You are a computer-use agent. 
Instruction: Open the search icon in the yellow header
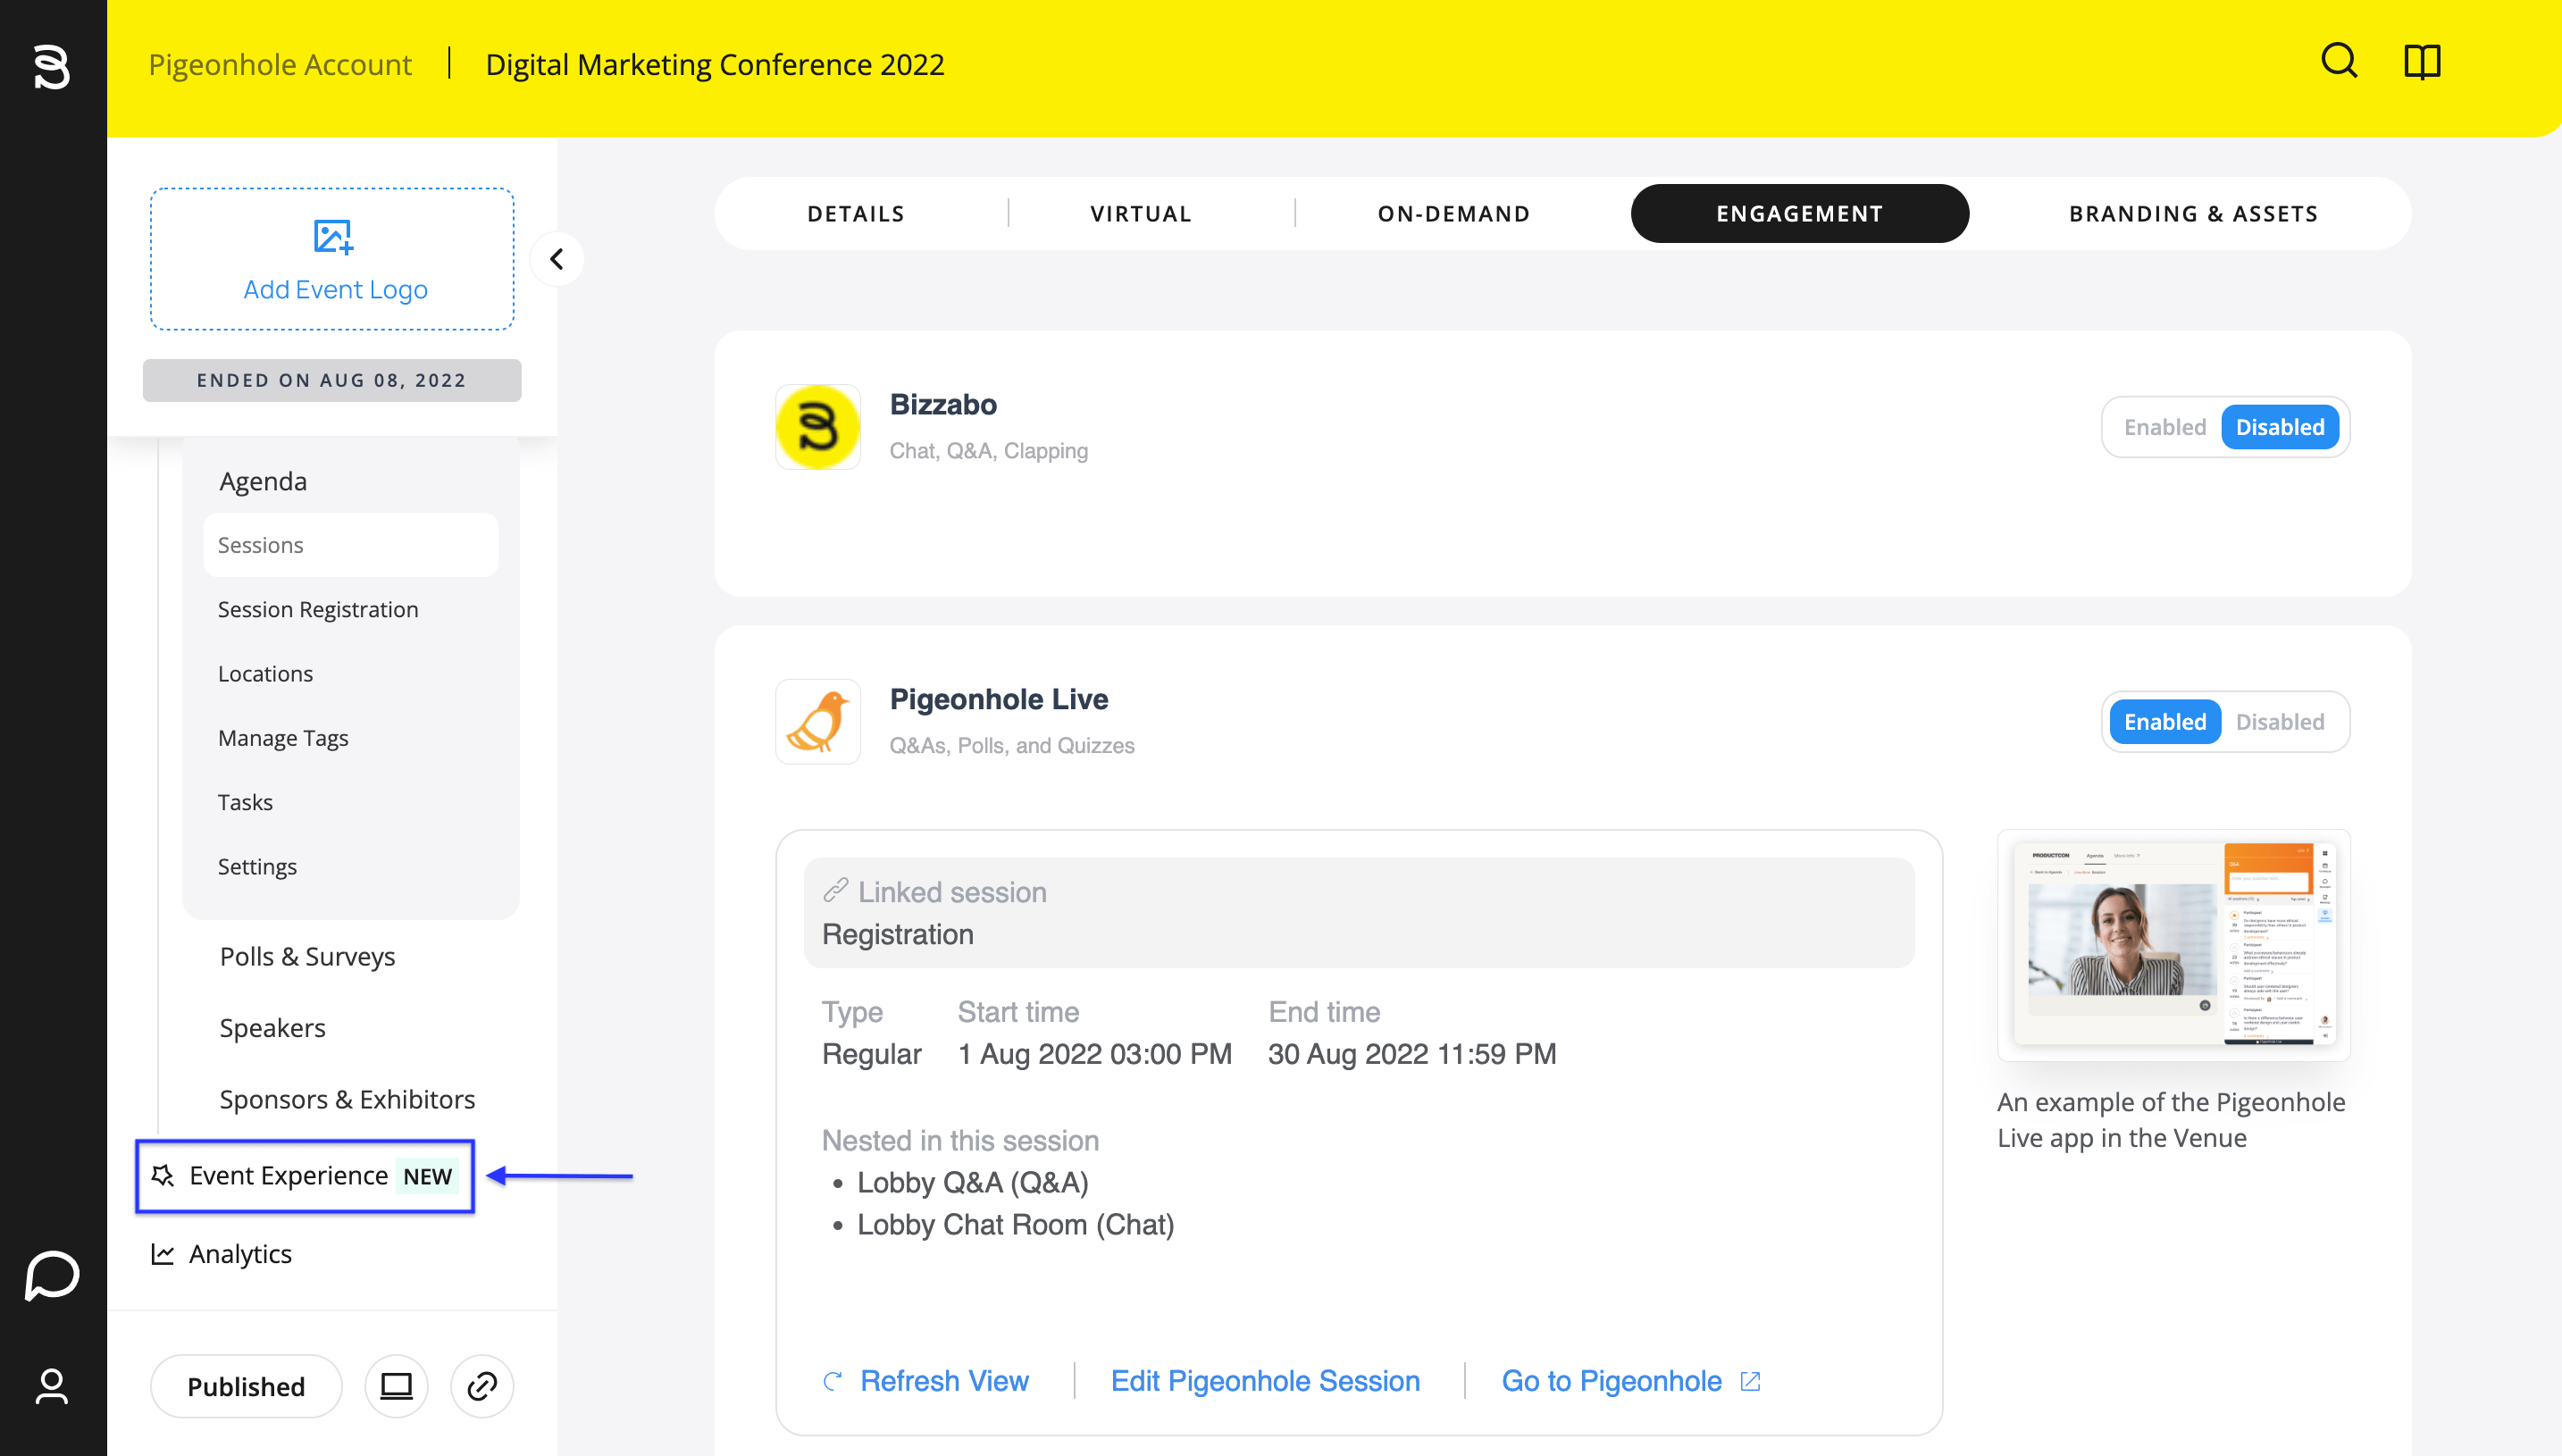(x=2340, y=62)
